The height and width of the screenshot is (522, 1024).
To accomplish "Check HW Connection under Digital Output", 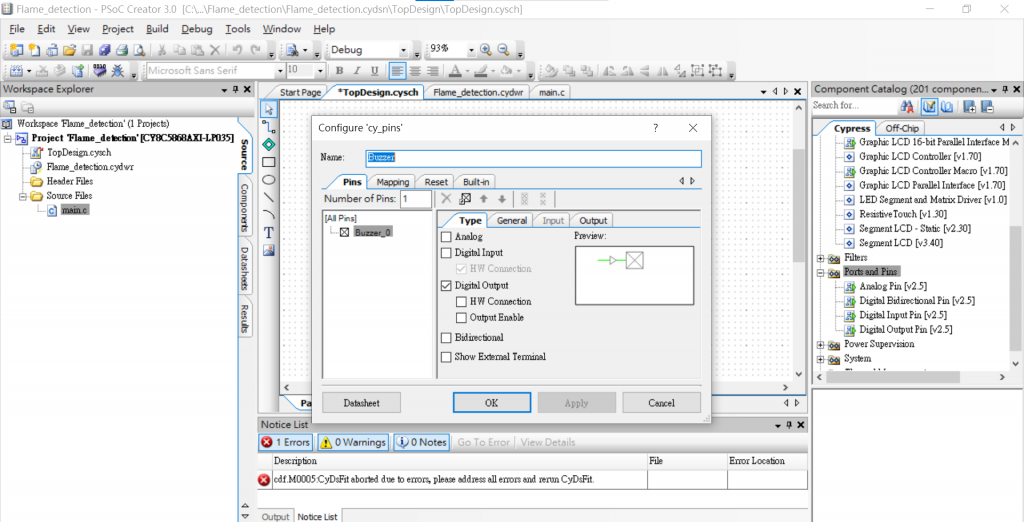I will coord(462,302).
